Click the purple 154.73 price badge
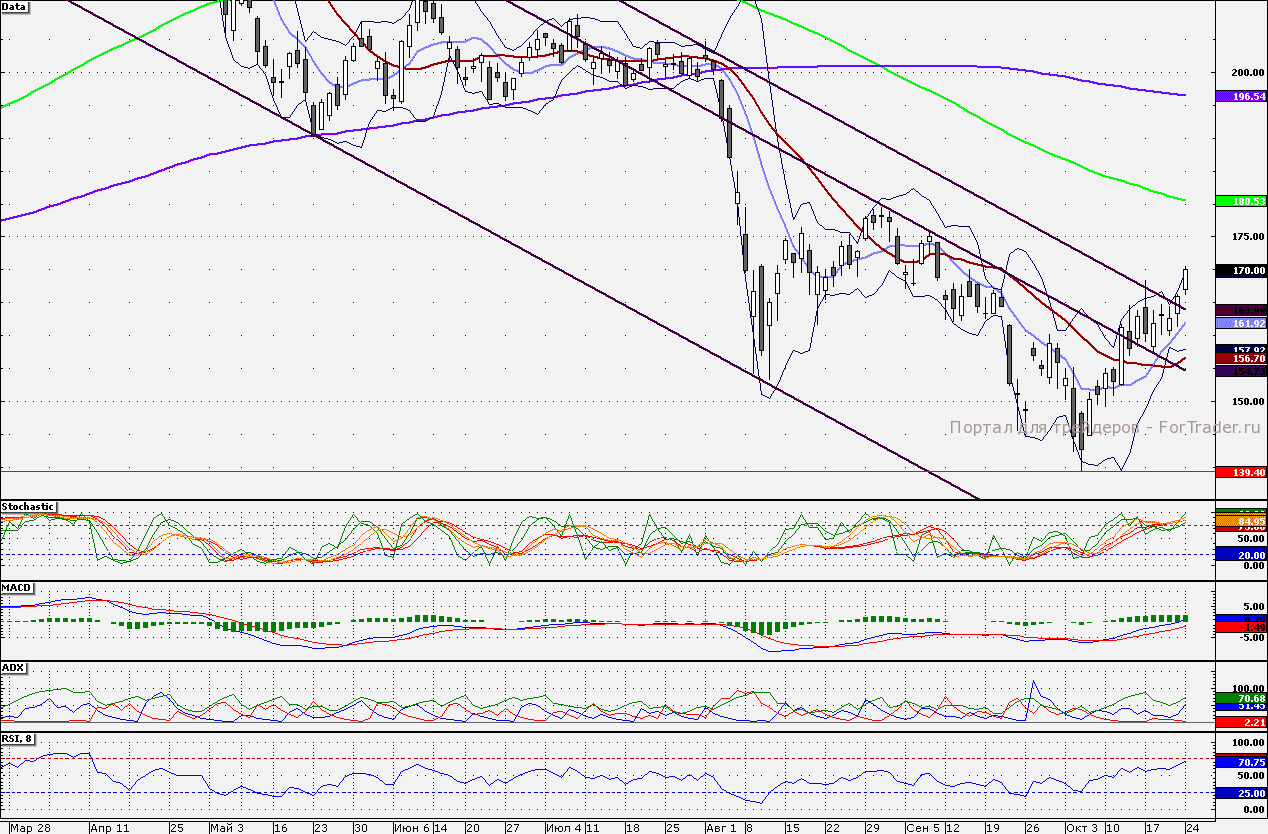 [1235, 369]
